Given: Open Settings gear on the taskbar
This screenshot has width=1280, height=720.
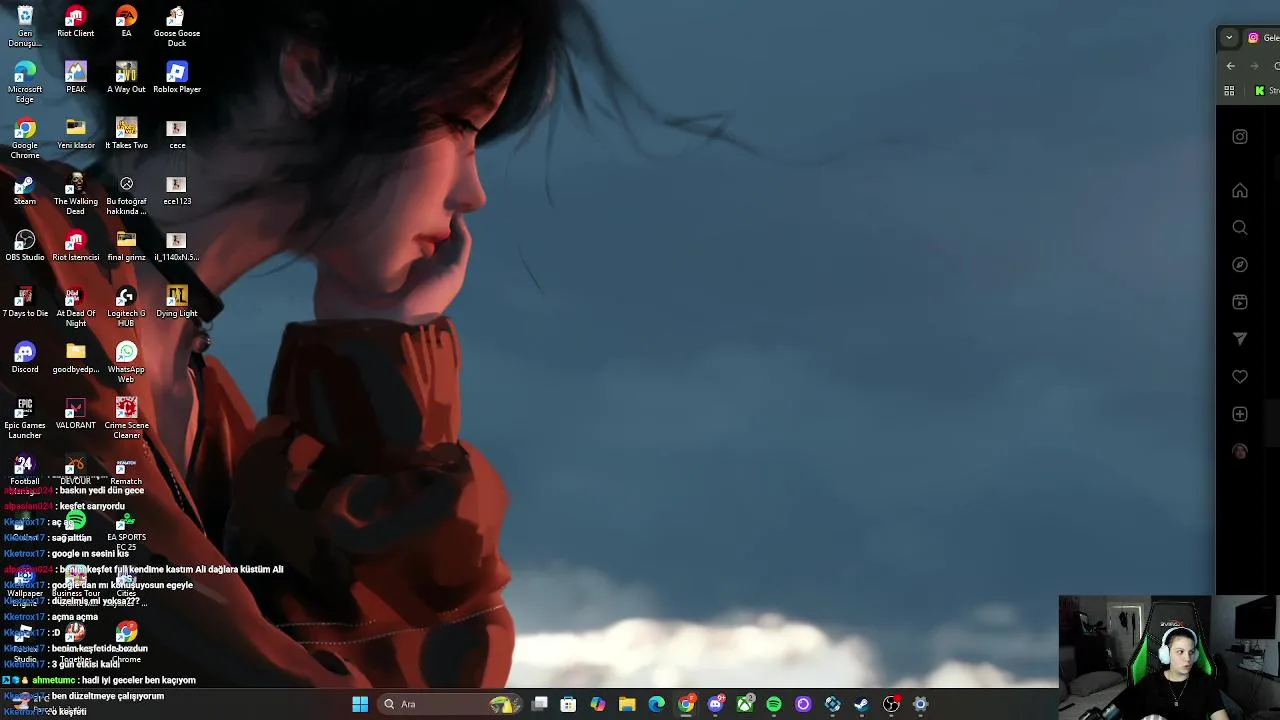Looking at the screenshot, I should pyautogui.click(x=921, y=704).
